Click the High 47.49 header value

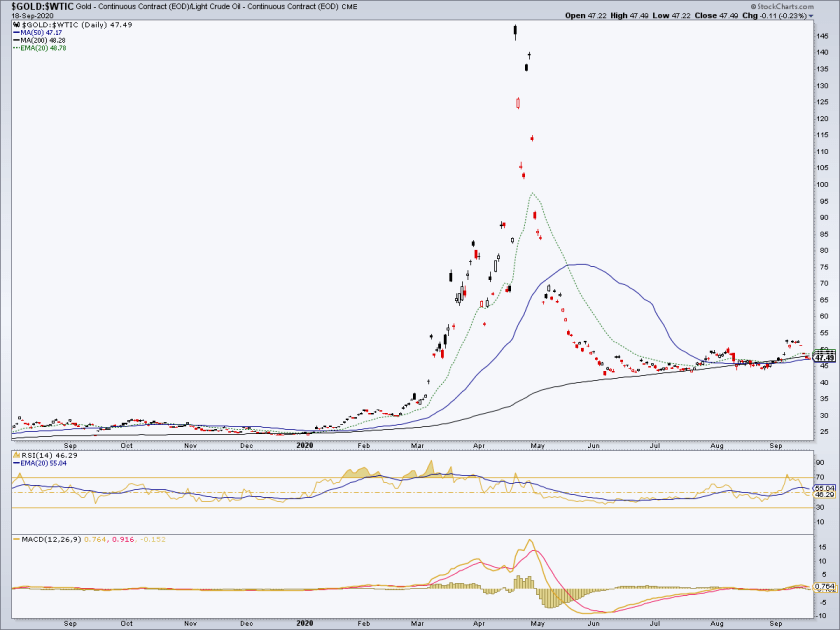(x=629, y=16)
